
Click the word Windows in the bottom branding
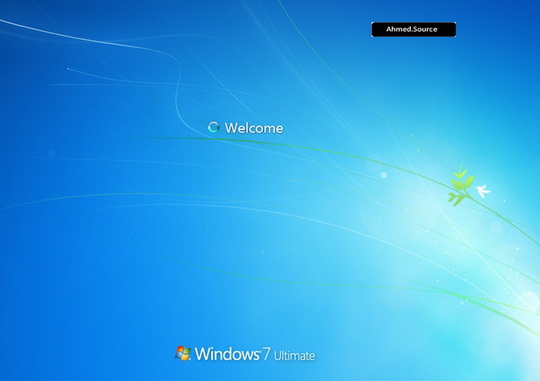[x=227, y=354]
